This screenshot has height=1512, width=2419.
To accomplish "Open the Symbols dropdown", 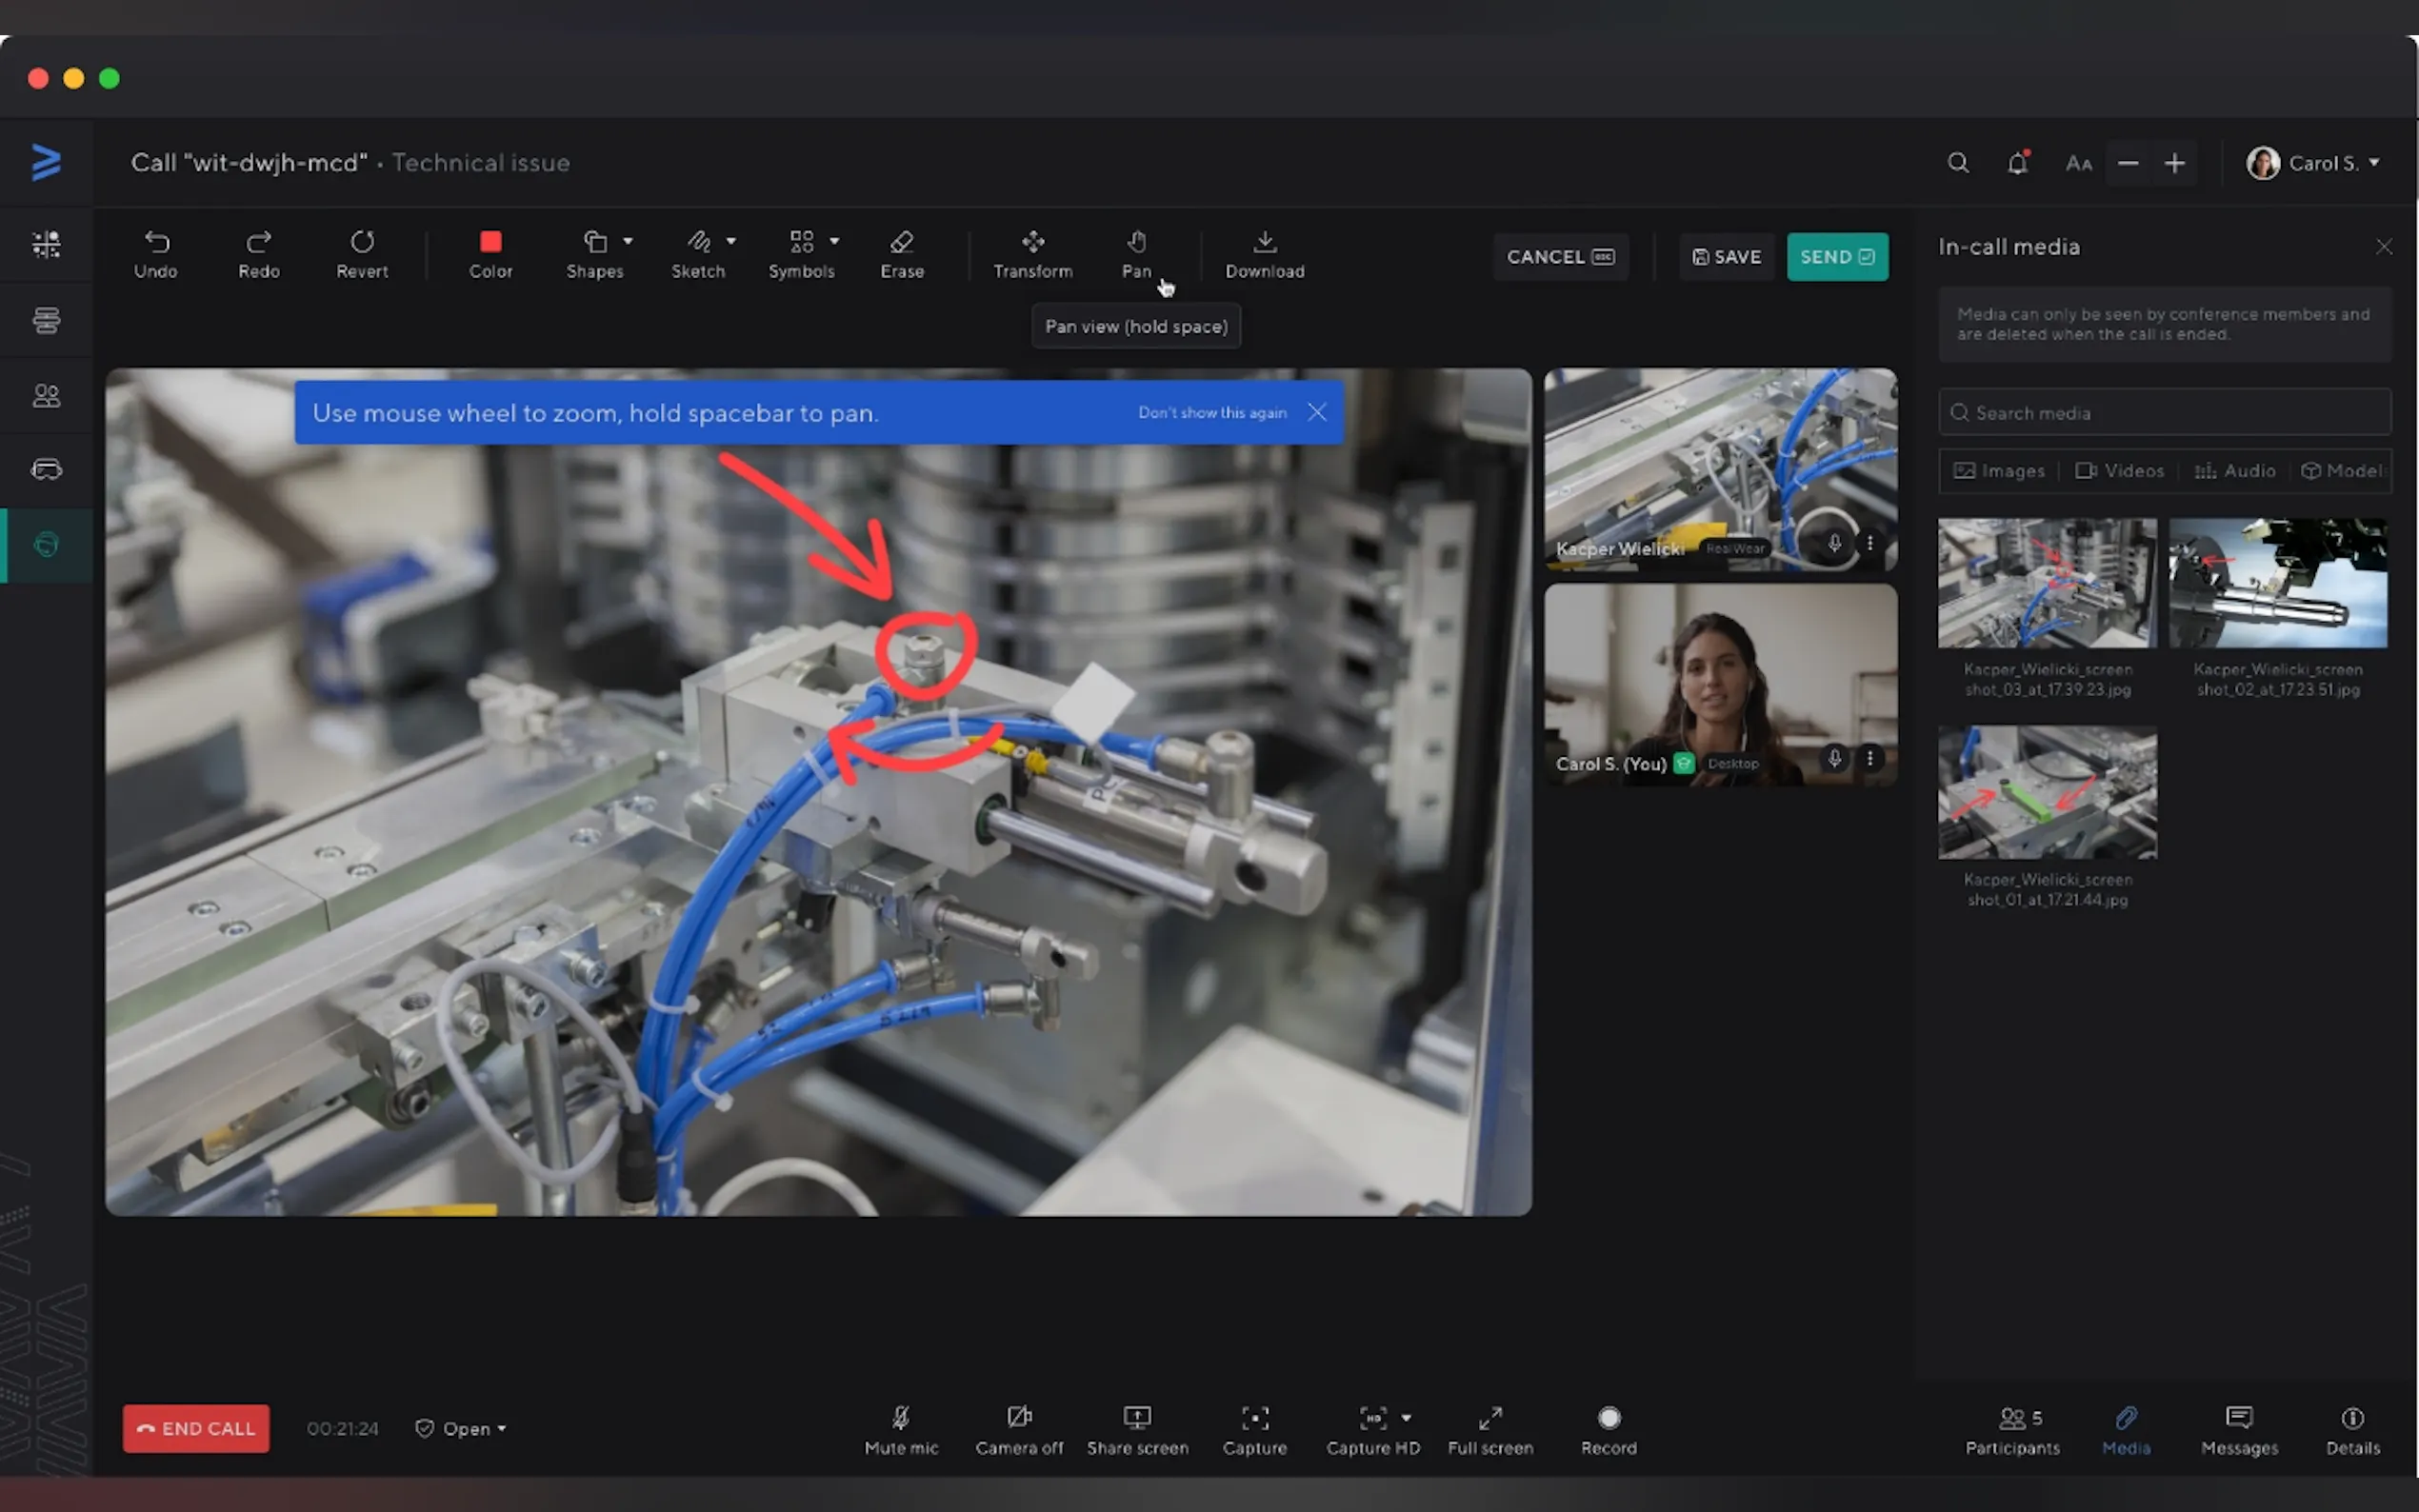I will pos(833,241).
